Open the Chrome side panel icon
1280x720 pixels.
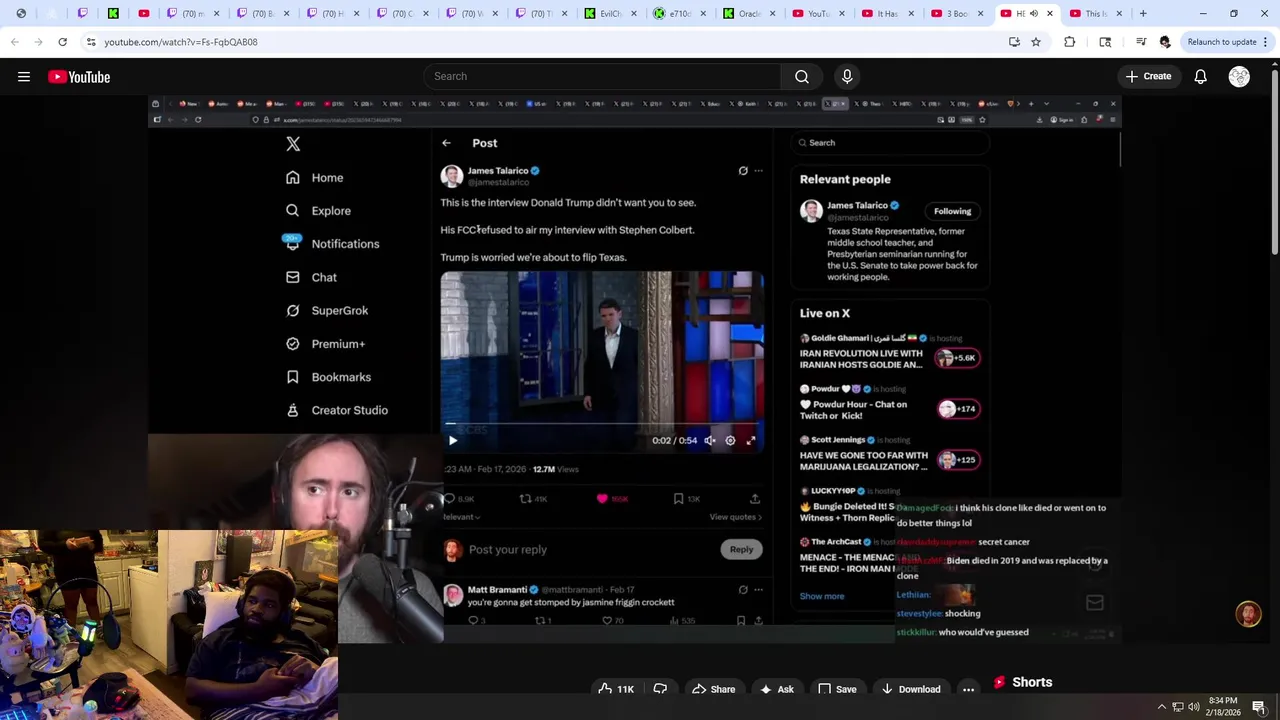[x=1105, y=42]
